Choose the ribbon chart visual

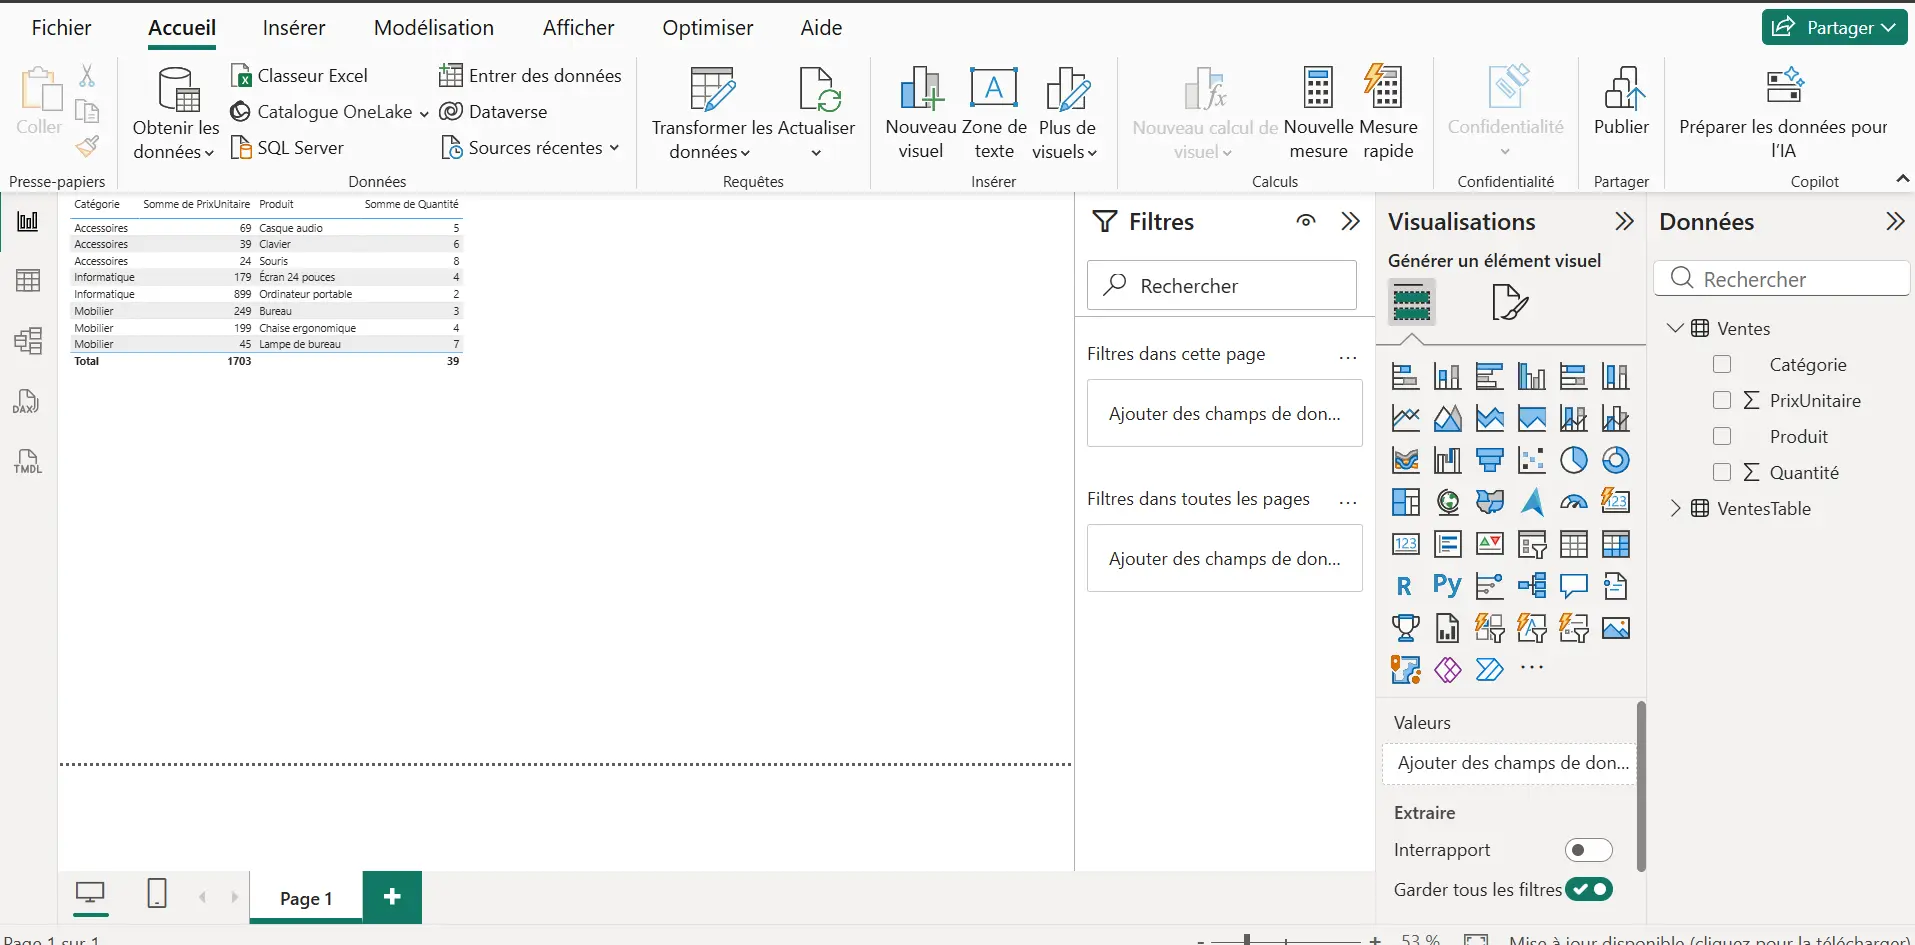click(x=1405, y=460)
